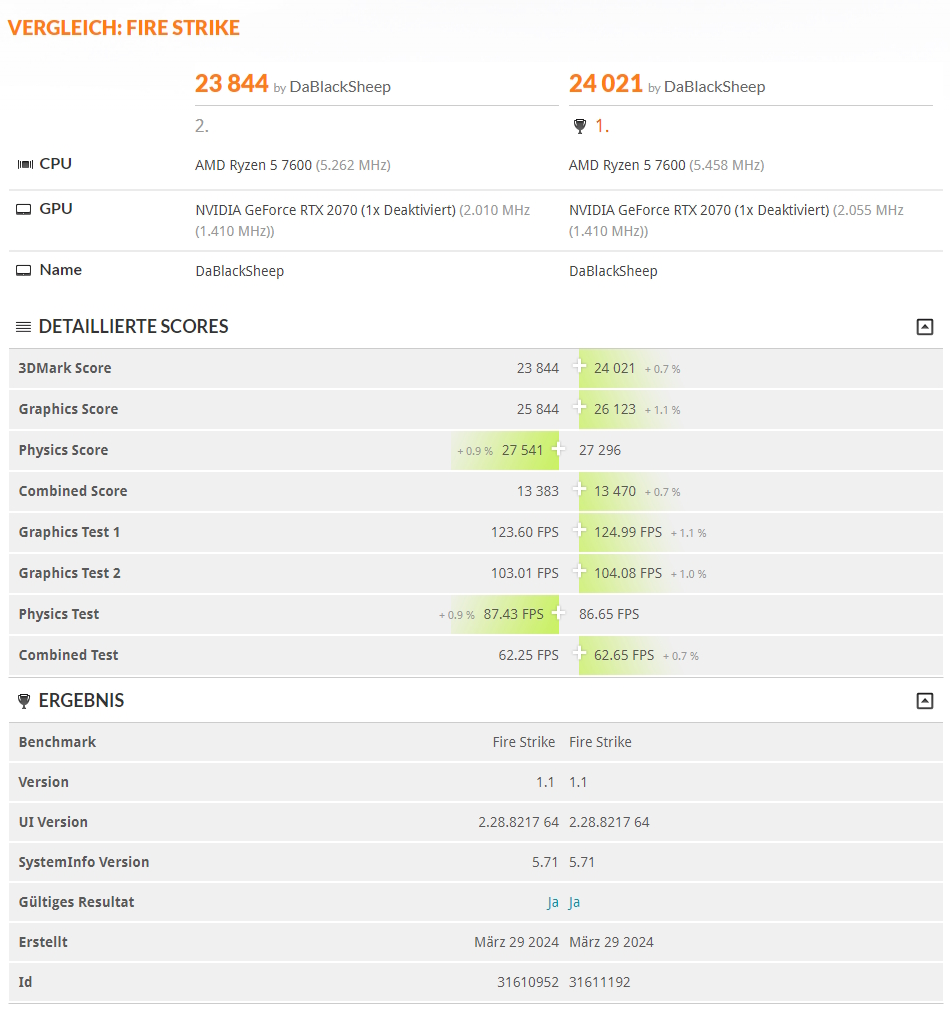Viewport: 950px width, 1010px height.
Task: Click the plus icon on the Graphics Score row
Action: tap(578, 408)
